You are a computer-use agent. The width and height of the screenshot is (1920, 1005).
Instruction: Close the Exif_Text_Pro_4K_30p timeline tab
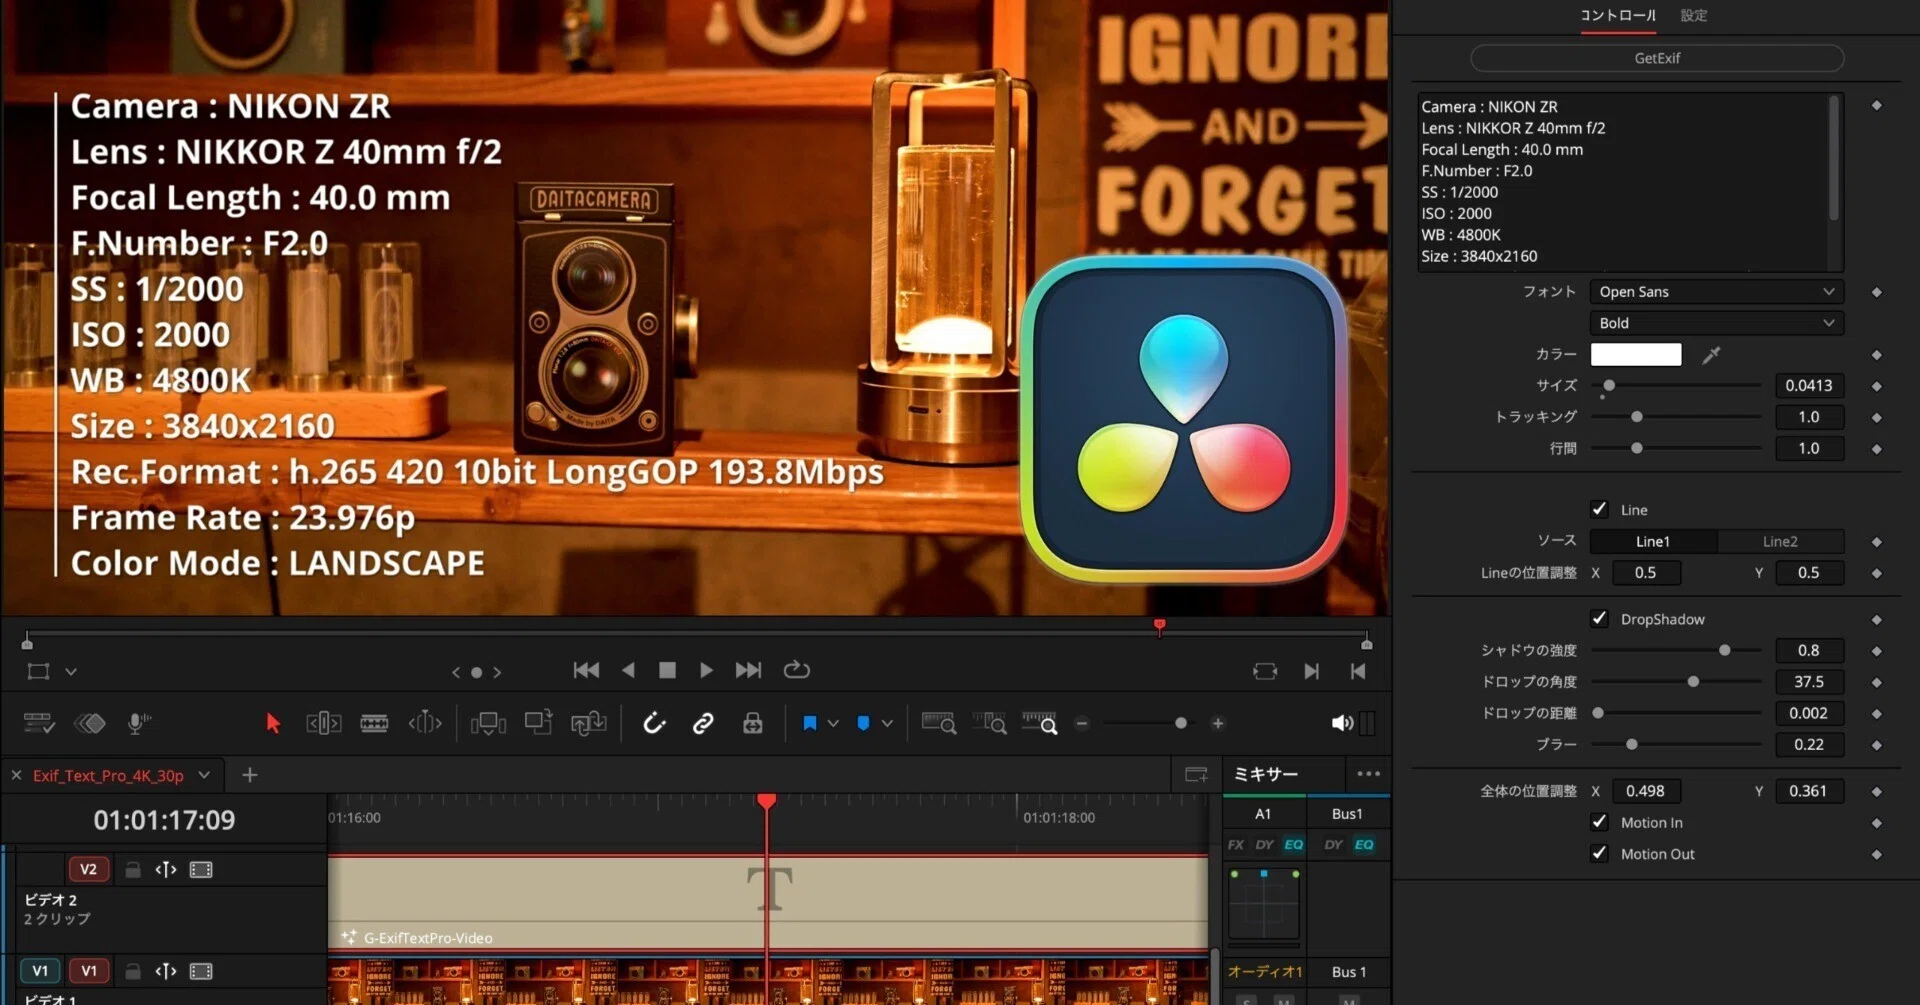point(16,775)
